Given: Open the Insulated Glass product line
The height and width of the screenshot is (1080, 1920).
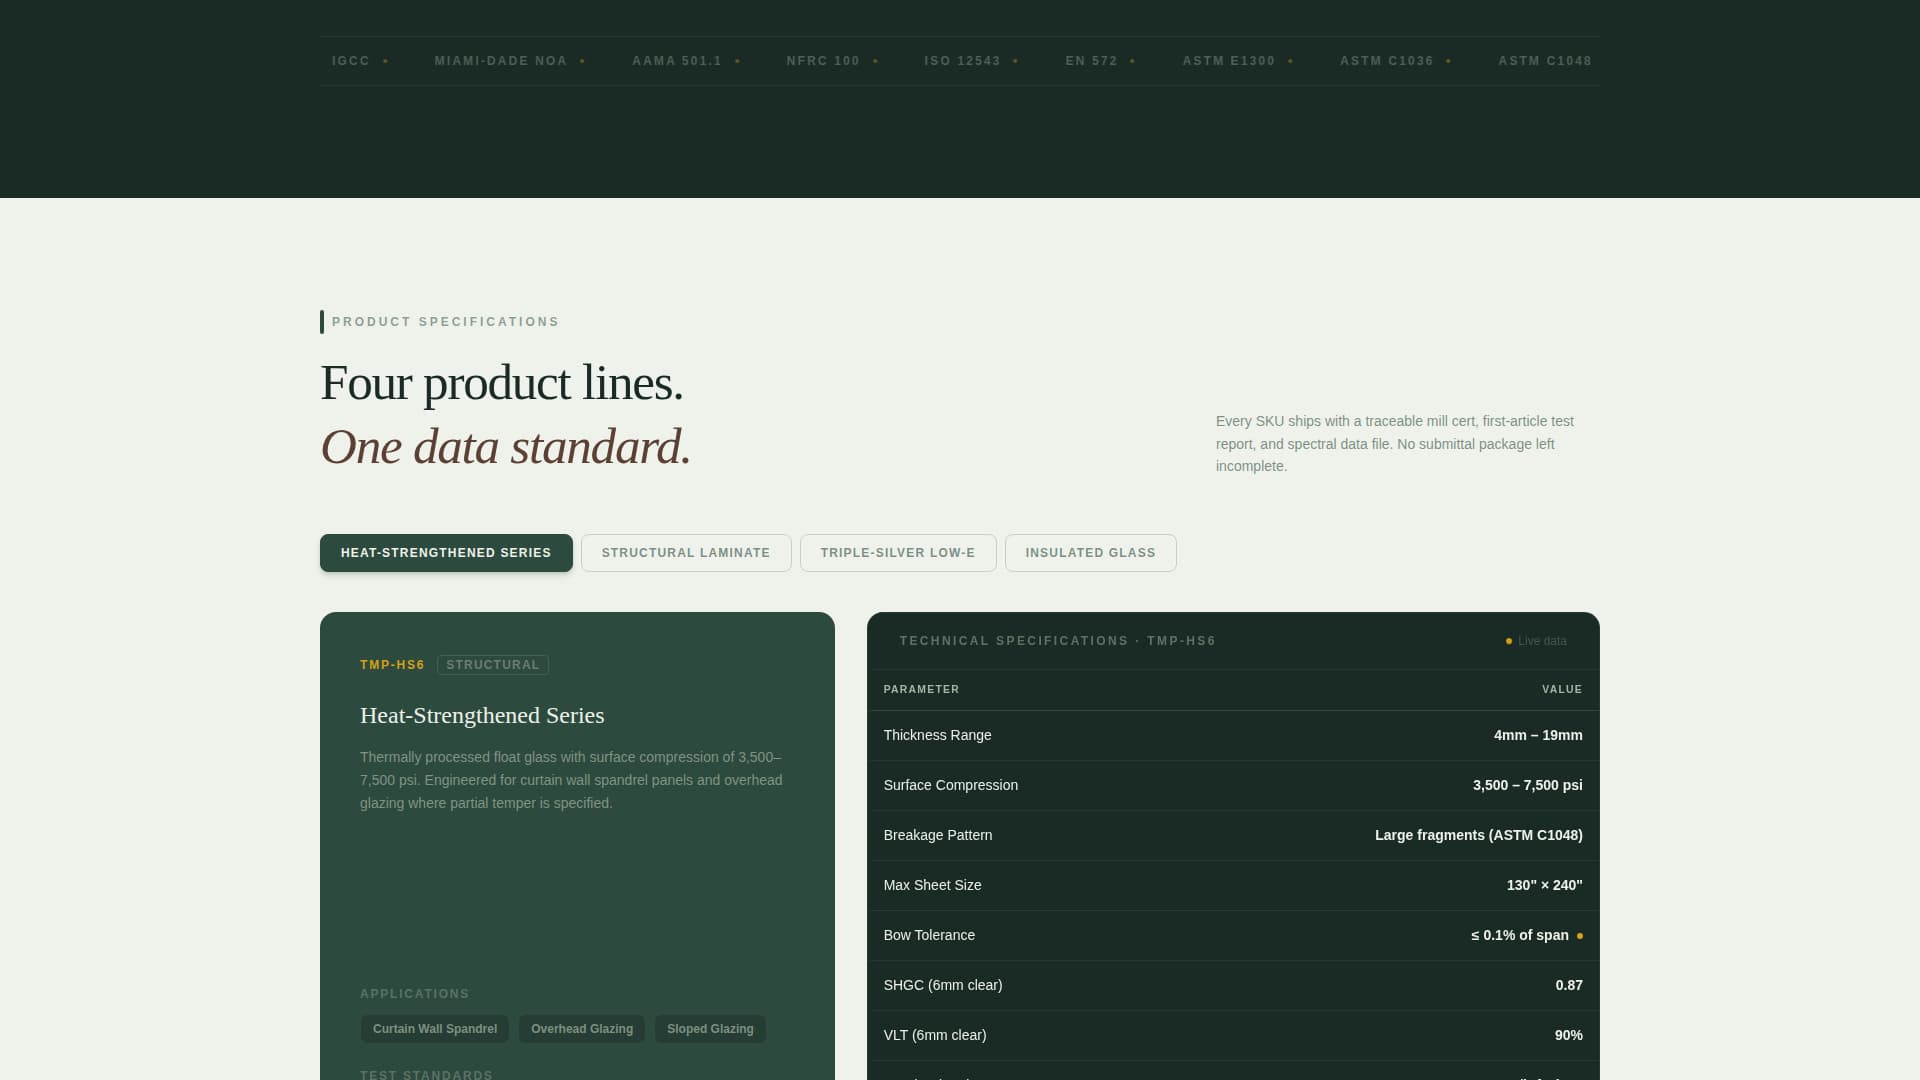Looking at the screenshot, I should [1090, 552].
